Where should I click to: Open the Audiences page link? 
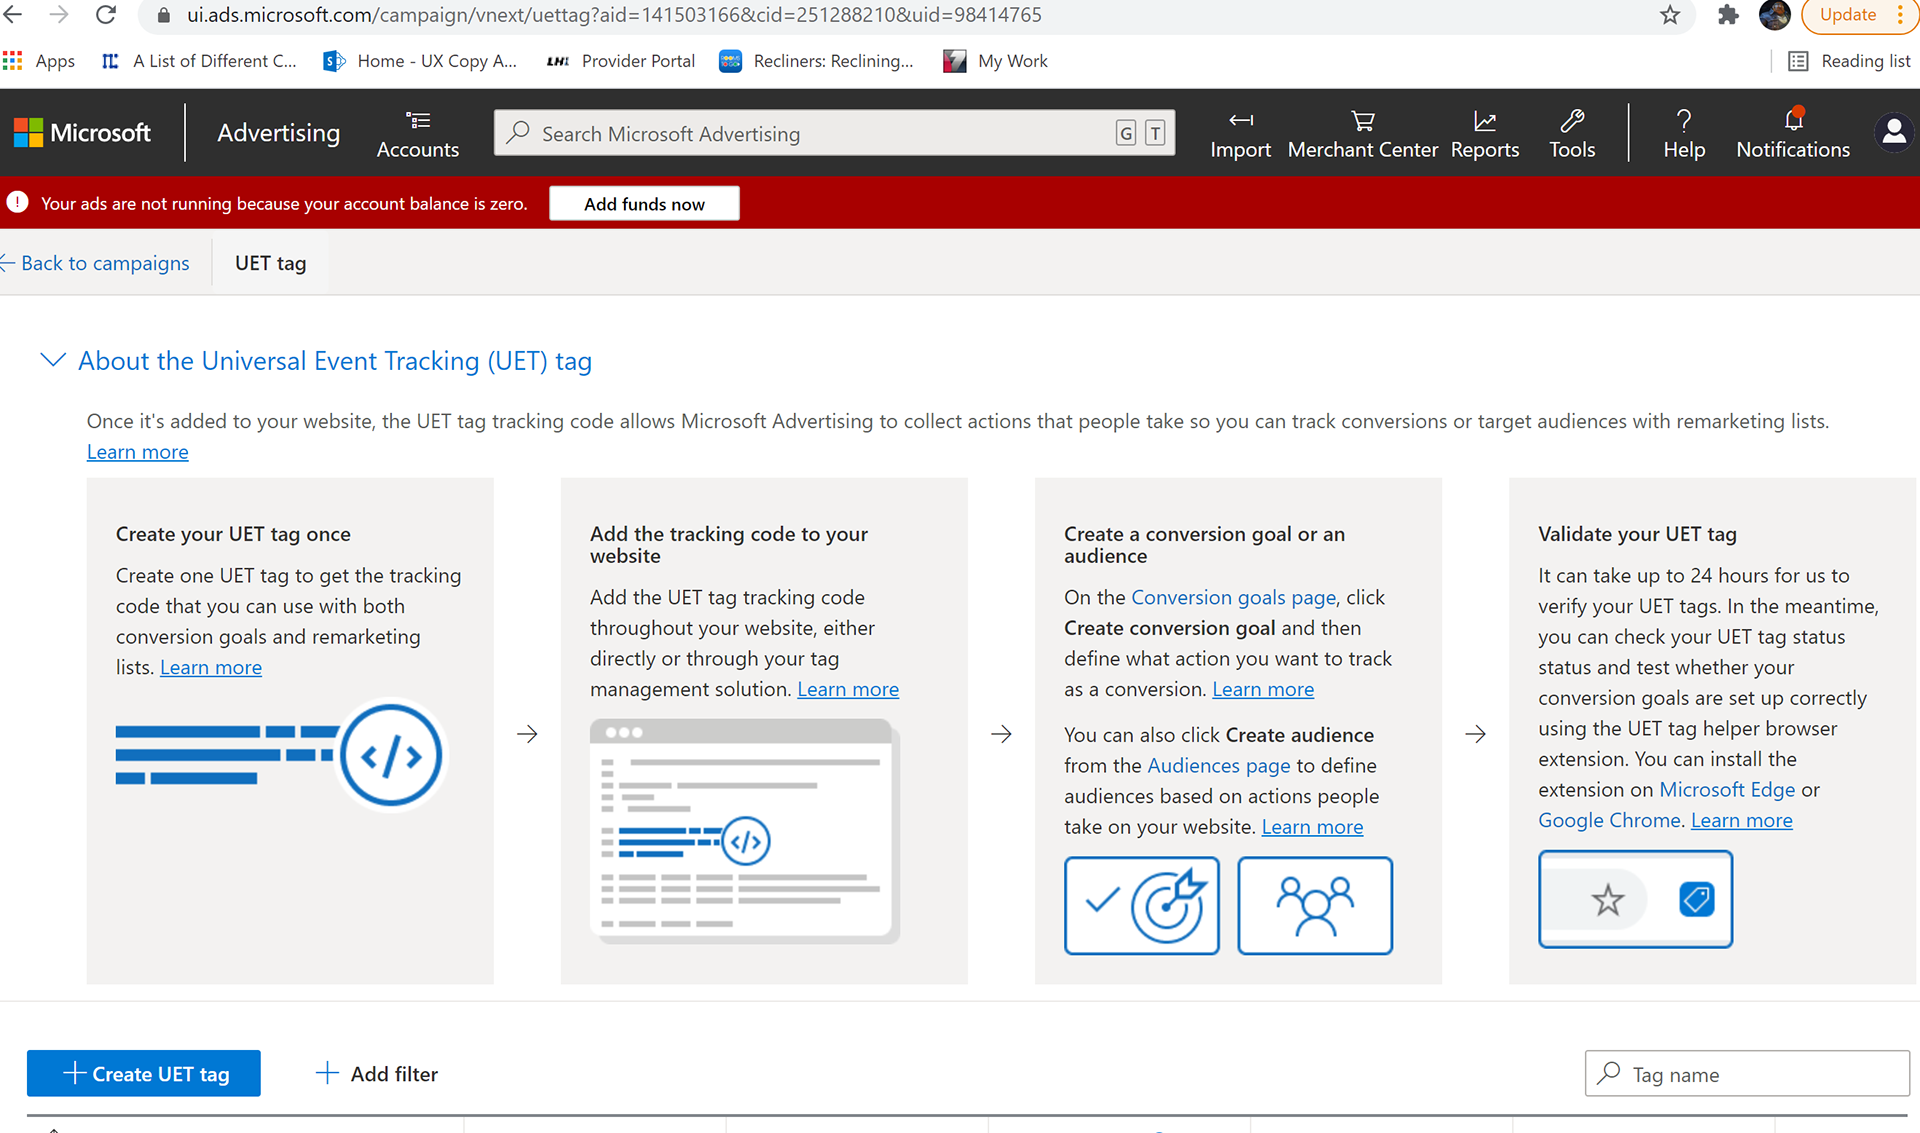pyautogui.click(x=1219, y=765)
